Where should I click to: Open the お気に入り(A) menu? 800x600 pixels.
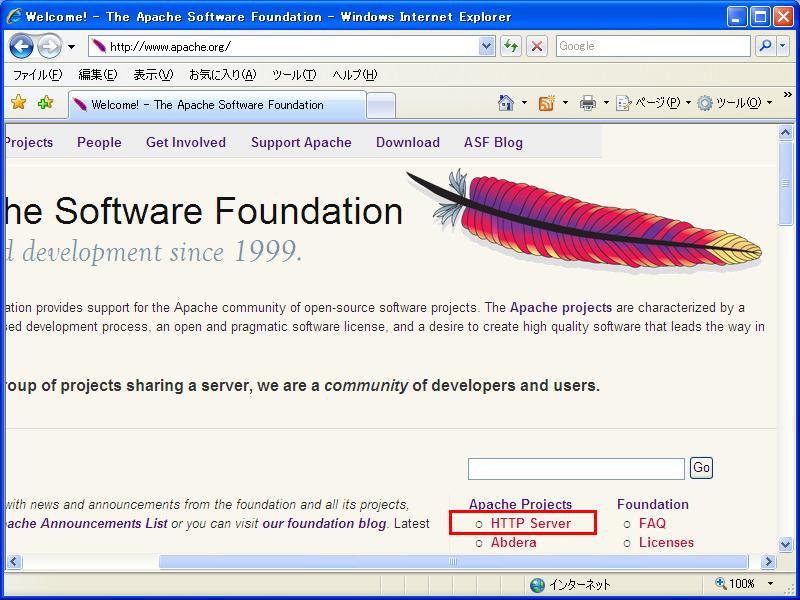tap(222, 75)
